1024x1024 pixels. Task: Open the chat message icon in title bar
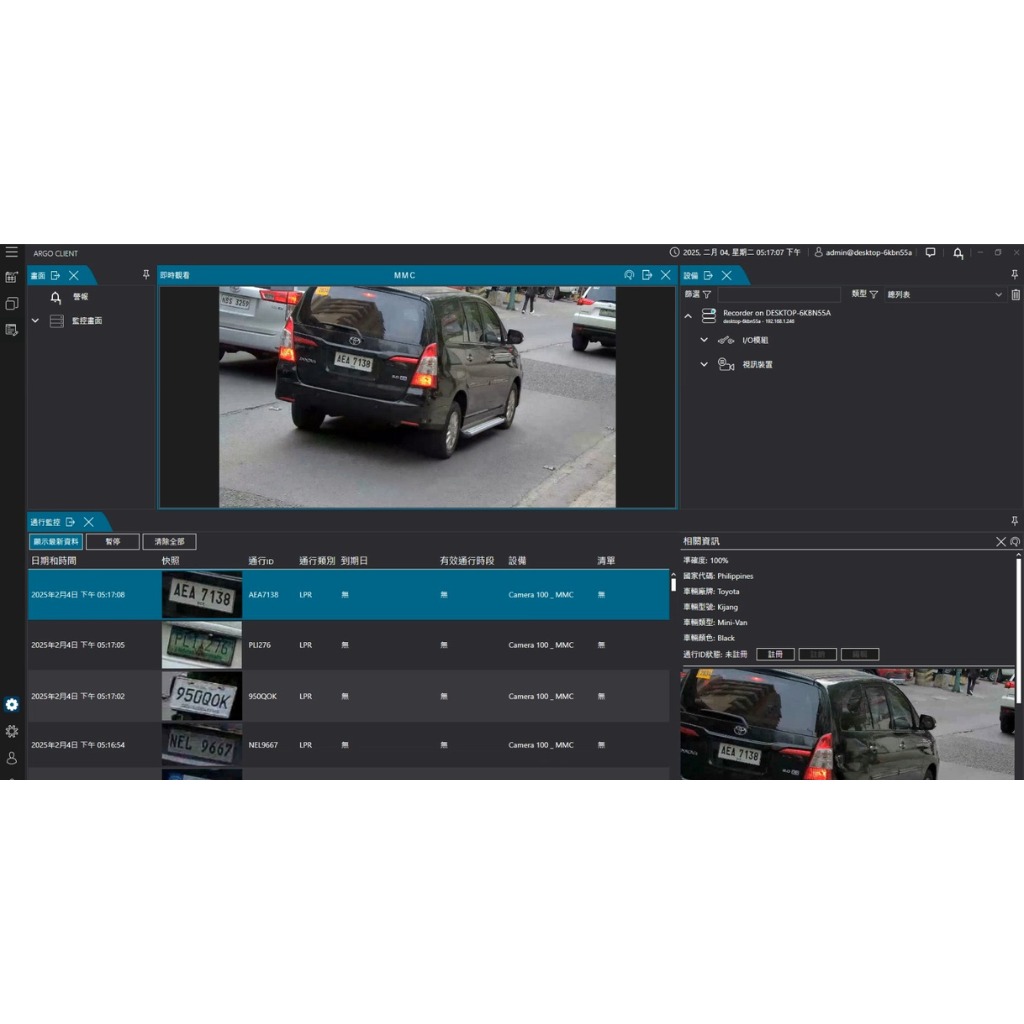[x=930, y=253]
